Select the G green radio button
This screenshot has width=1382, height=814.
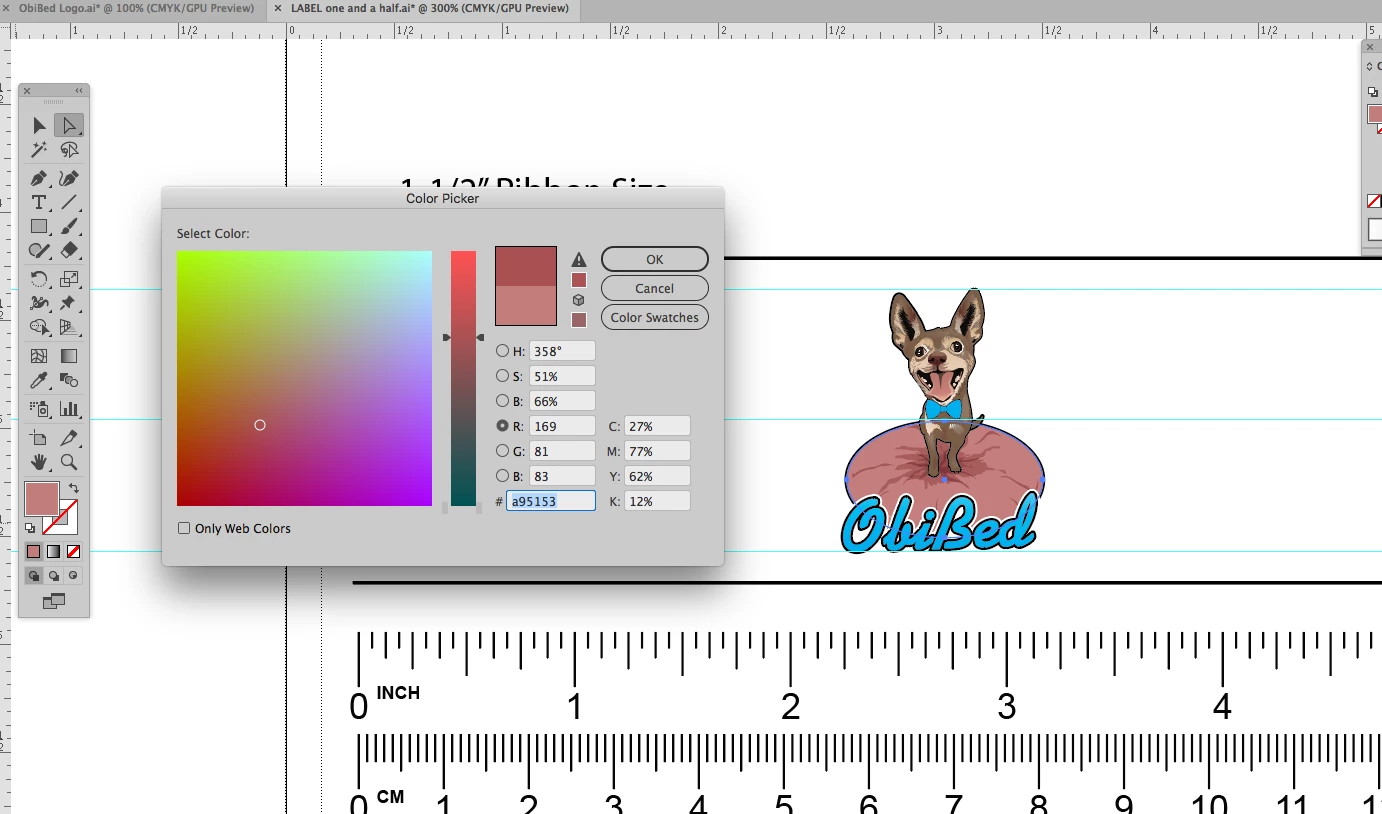click(x=503, y=451)
